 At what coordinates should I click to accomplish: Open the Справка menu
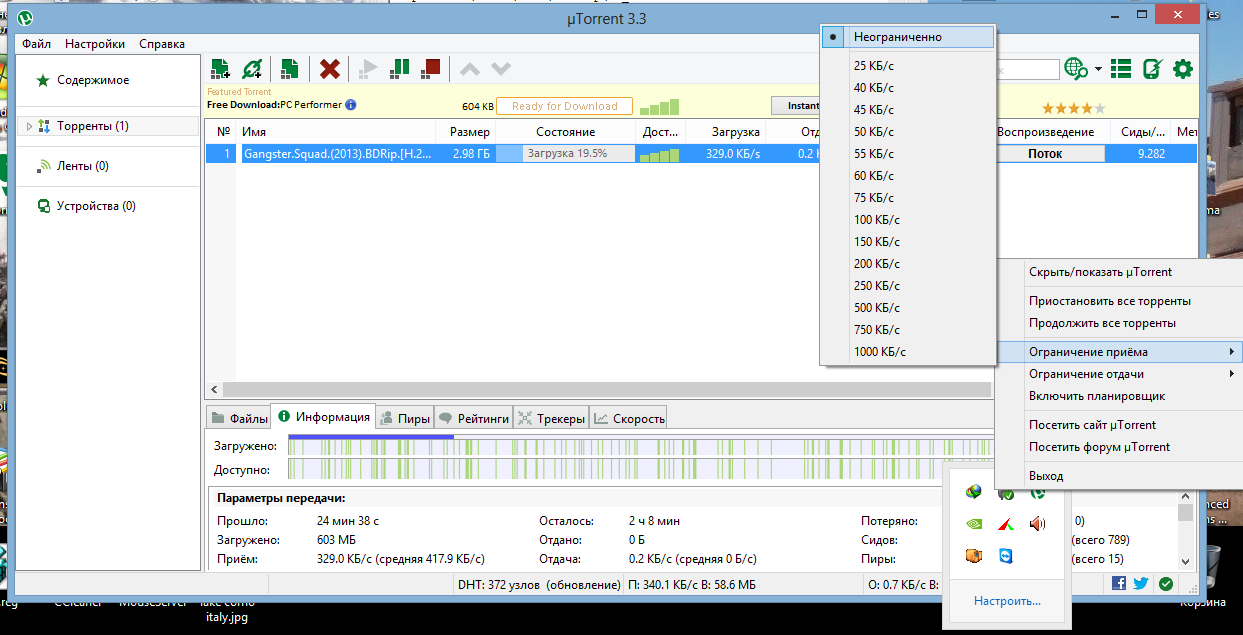(162, 44)
